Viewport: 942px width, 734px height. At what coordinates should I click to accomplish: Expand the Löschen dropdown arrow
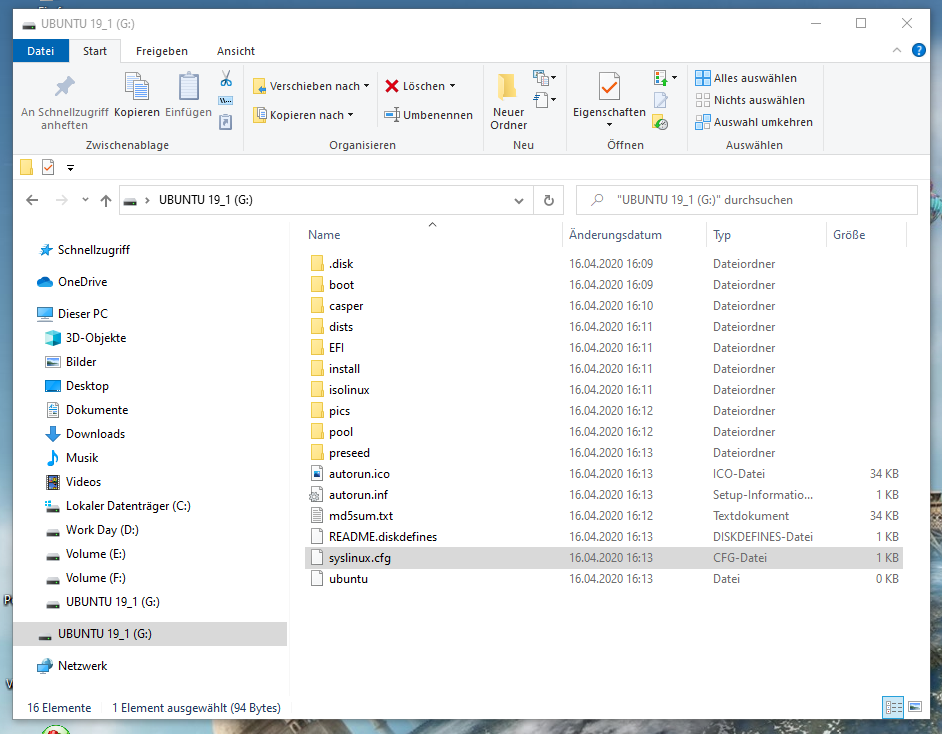(x=452, y=86)
